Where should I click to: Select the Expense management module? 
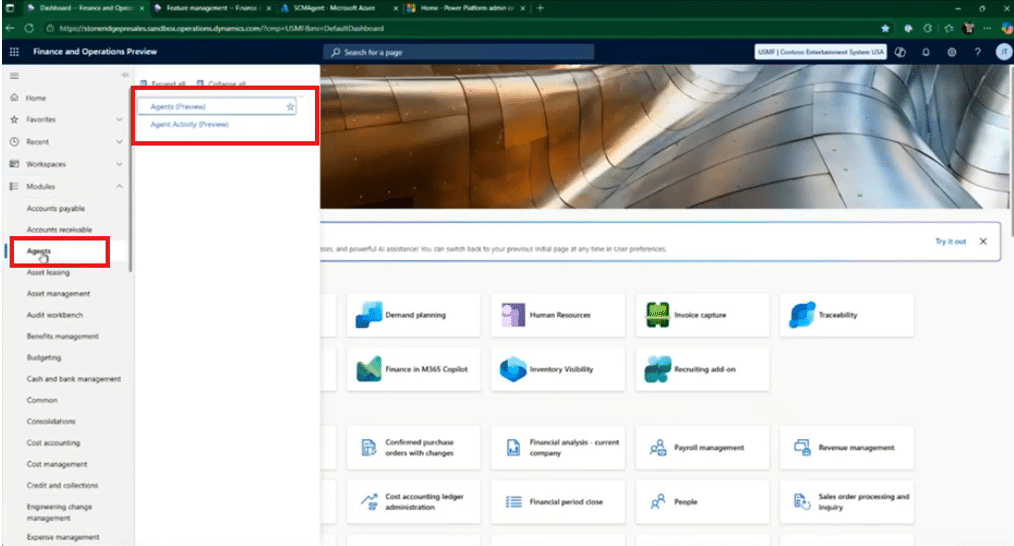click(x=63, y=537)
